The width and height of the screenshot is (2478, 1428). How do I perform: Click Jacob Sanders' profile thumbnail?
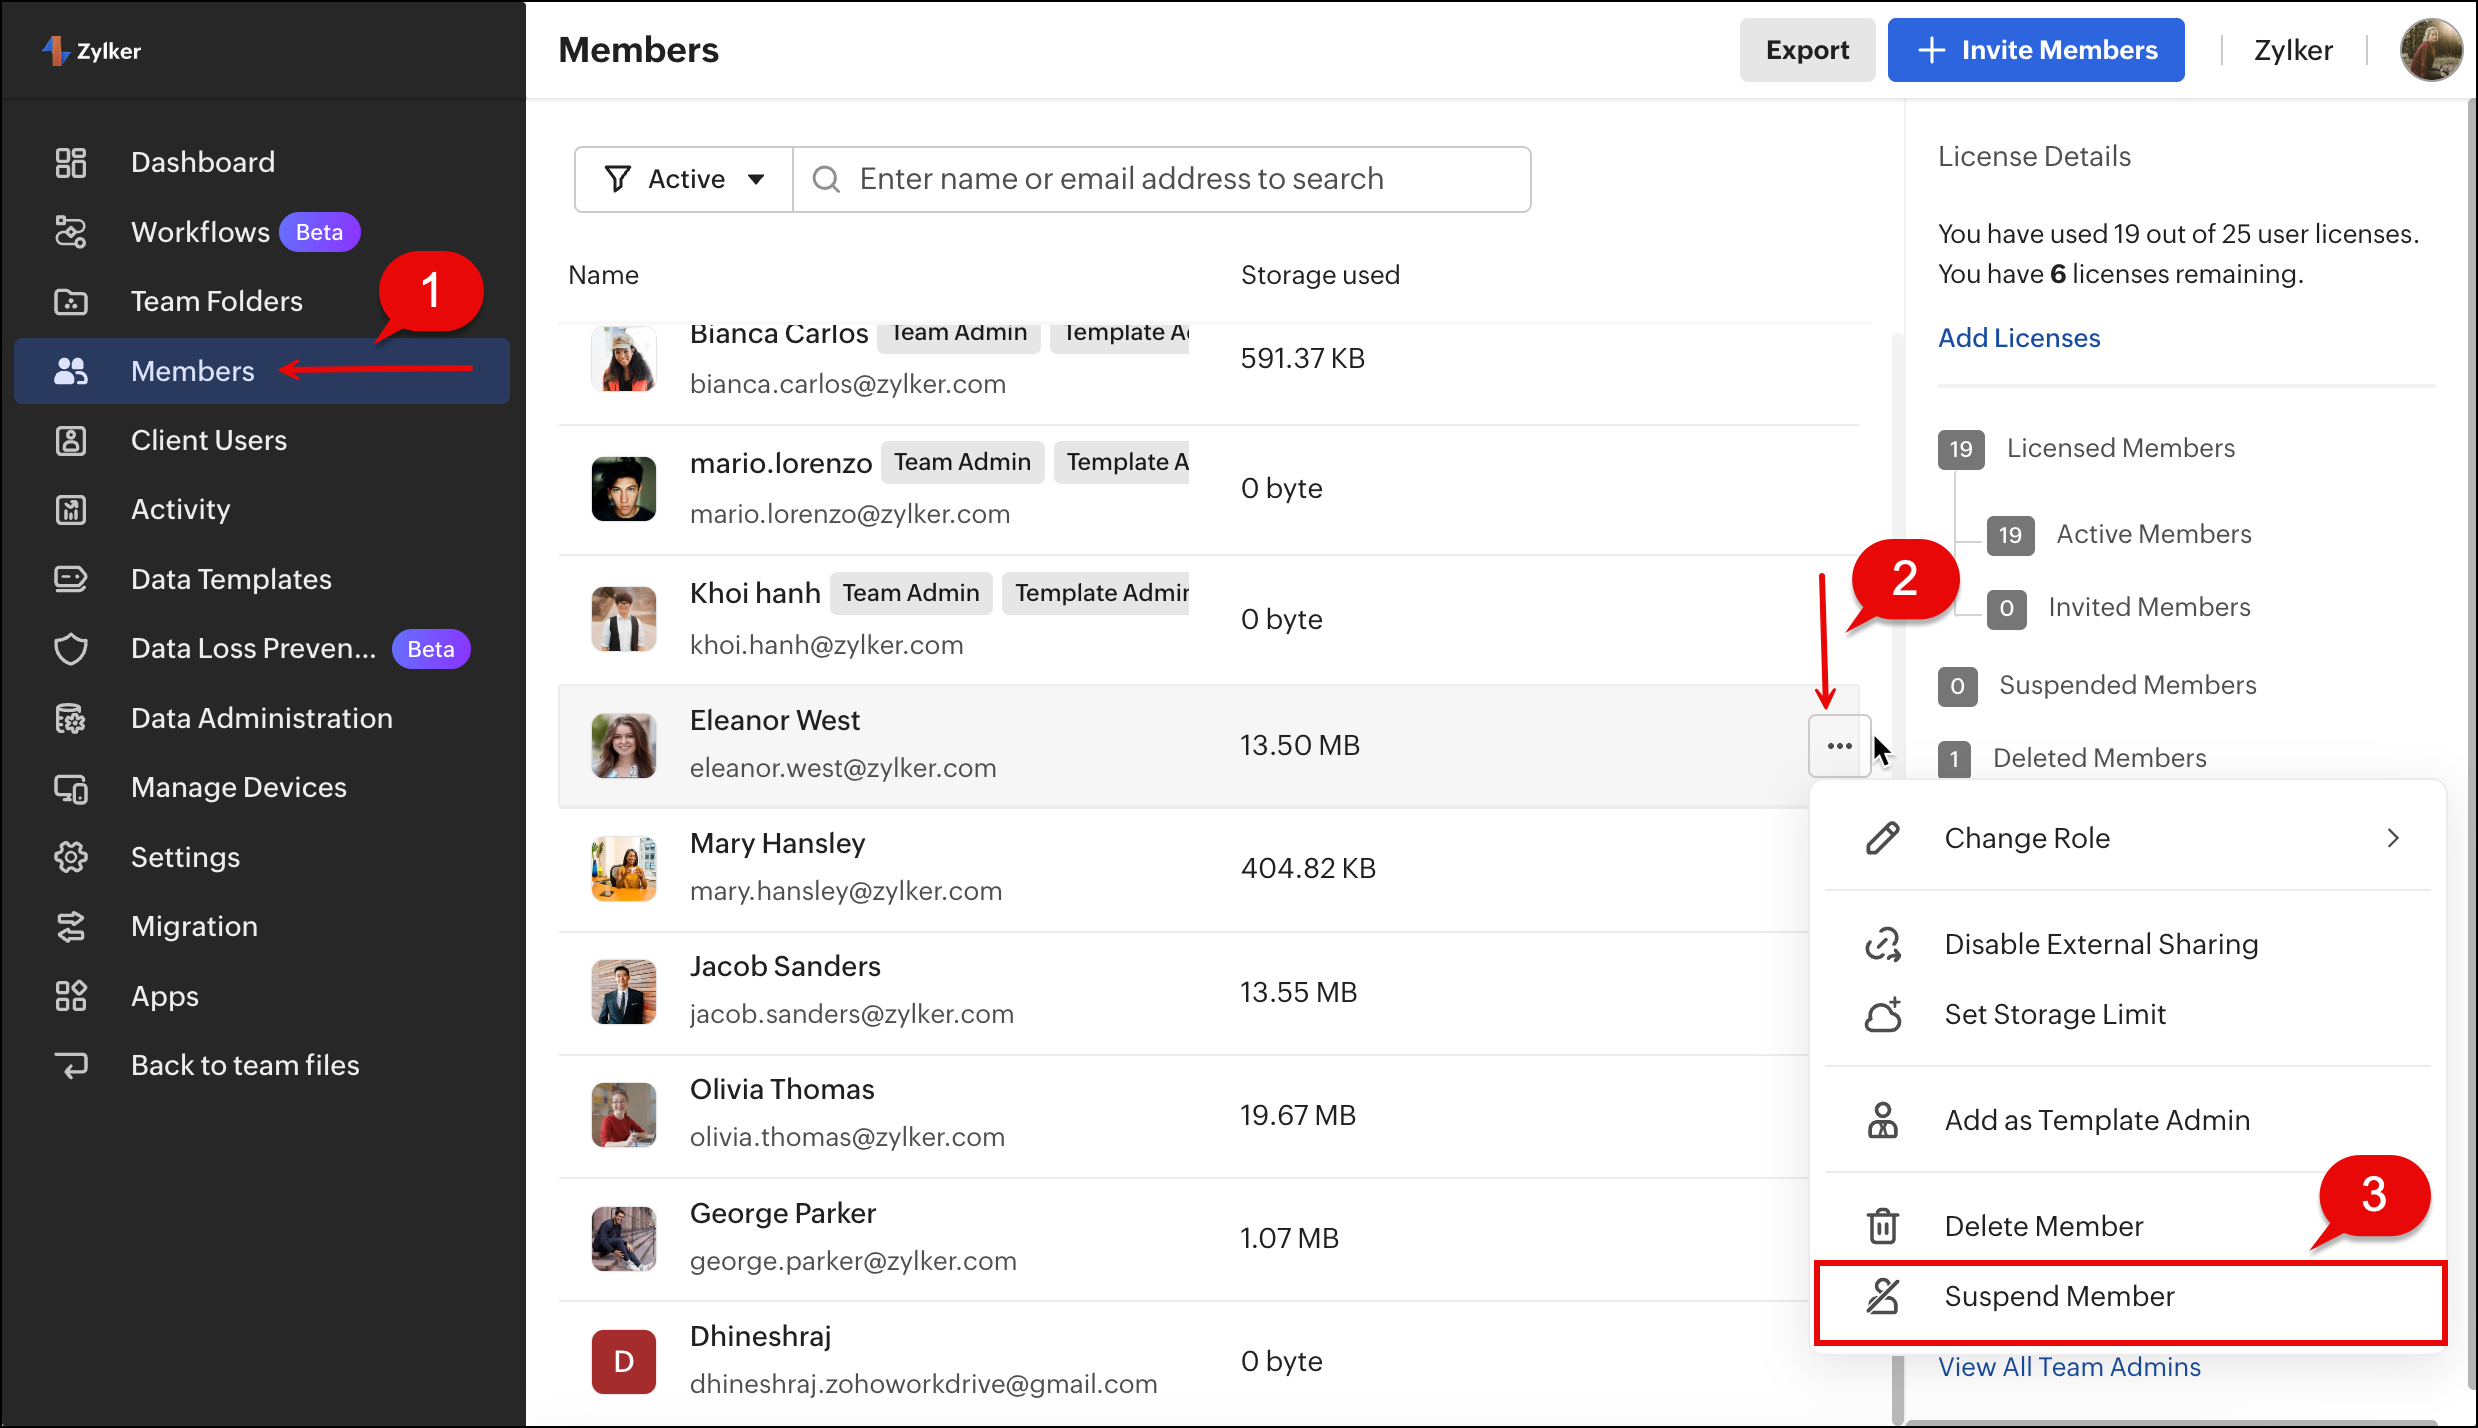(x=623, y=991)
